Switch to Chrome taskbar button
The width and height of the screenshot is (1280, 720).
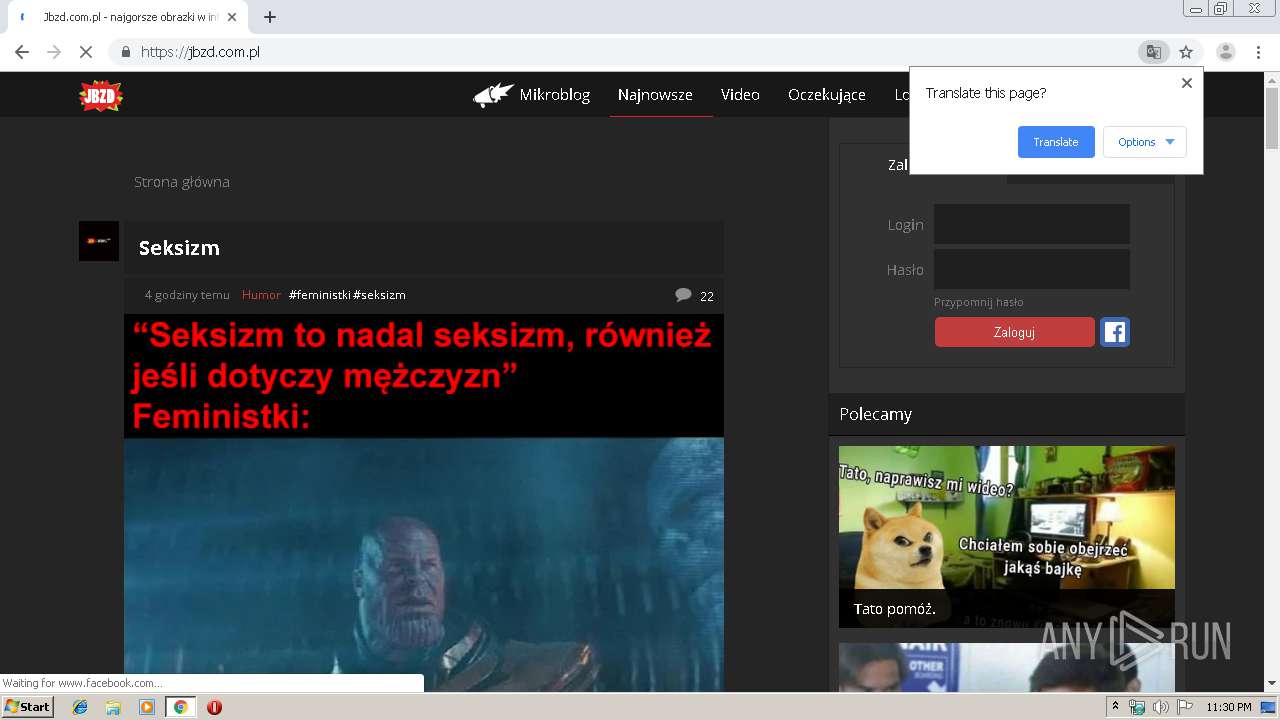180,707
